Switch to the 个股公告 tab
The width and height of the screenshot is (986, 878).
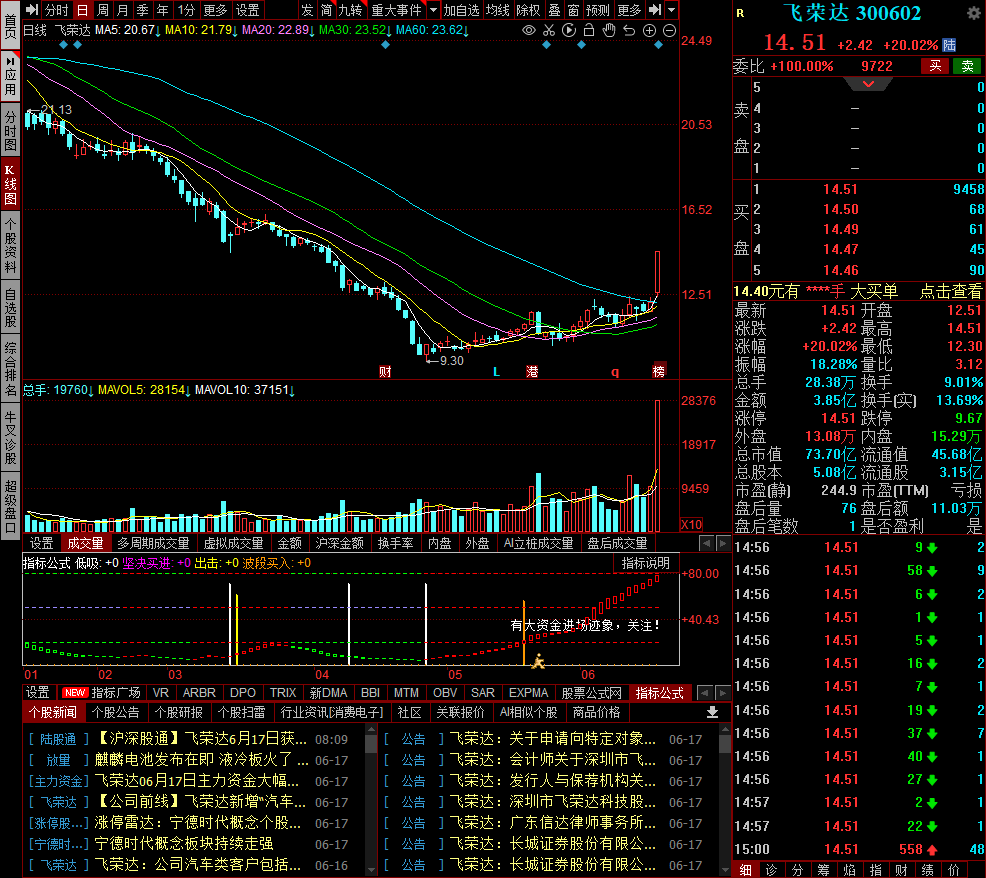pos(116,712)
